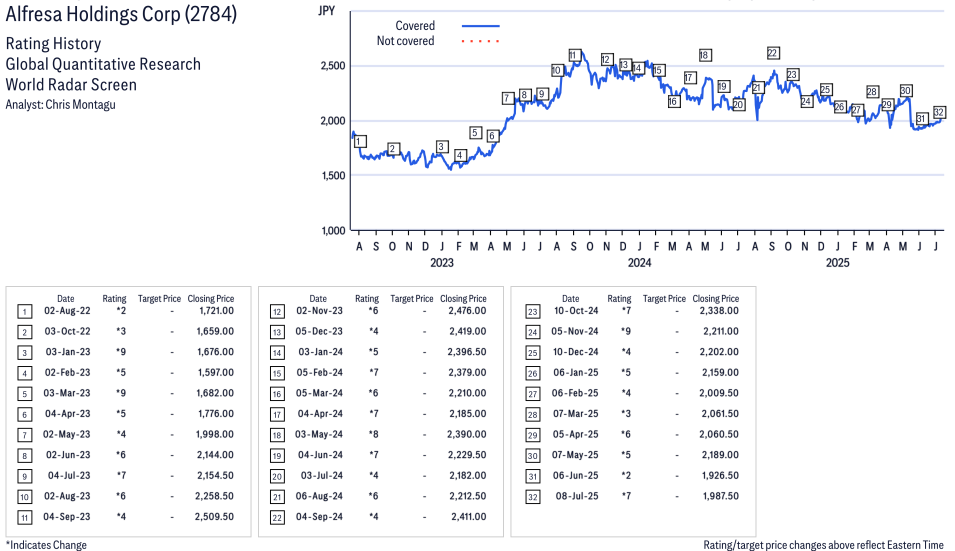955x551 pixels.
Task: Click the 2023 year label below the chart
Action: coord(442,262)
